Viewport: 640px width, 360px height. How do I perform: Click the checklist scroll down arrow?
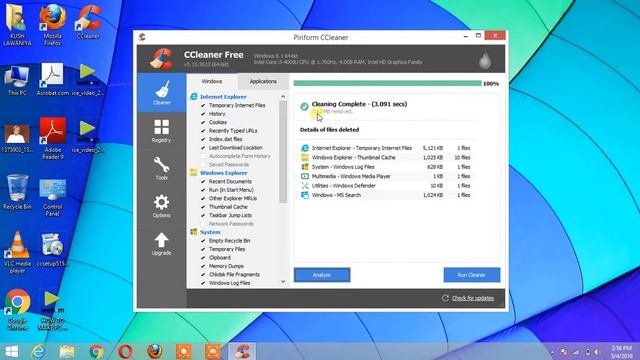click(x=283, y=282)
